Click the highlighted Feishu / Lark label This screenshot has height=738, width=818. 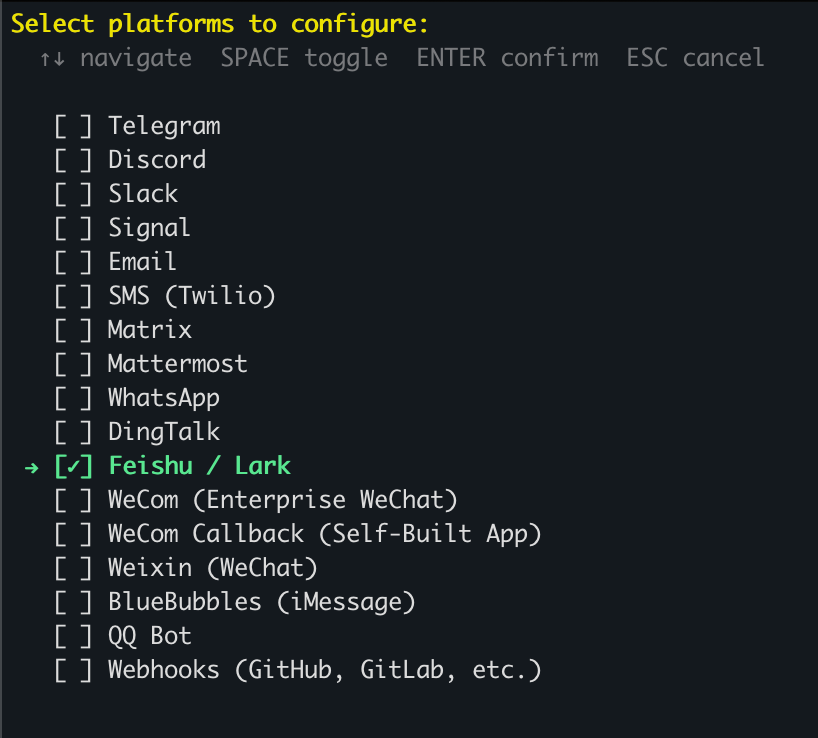coord(199,466)
